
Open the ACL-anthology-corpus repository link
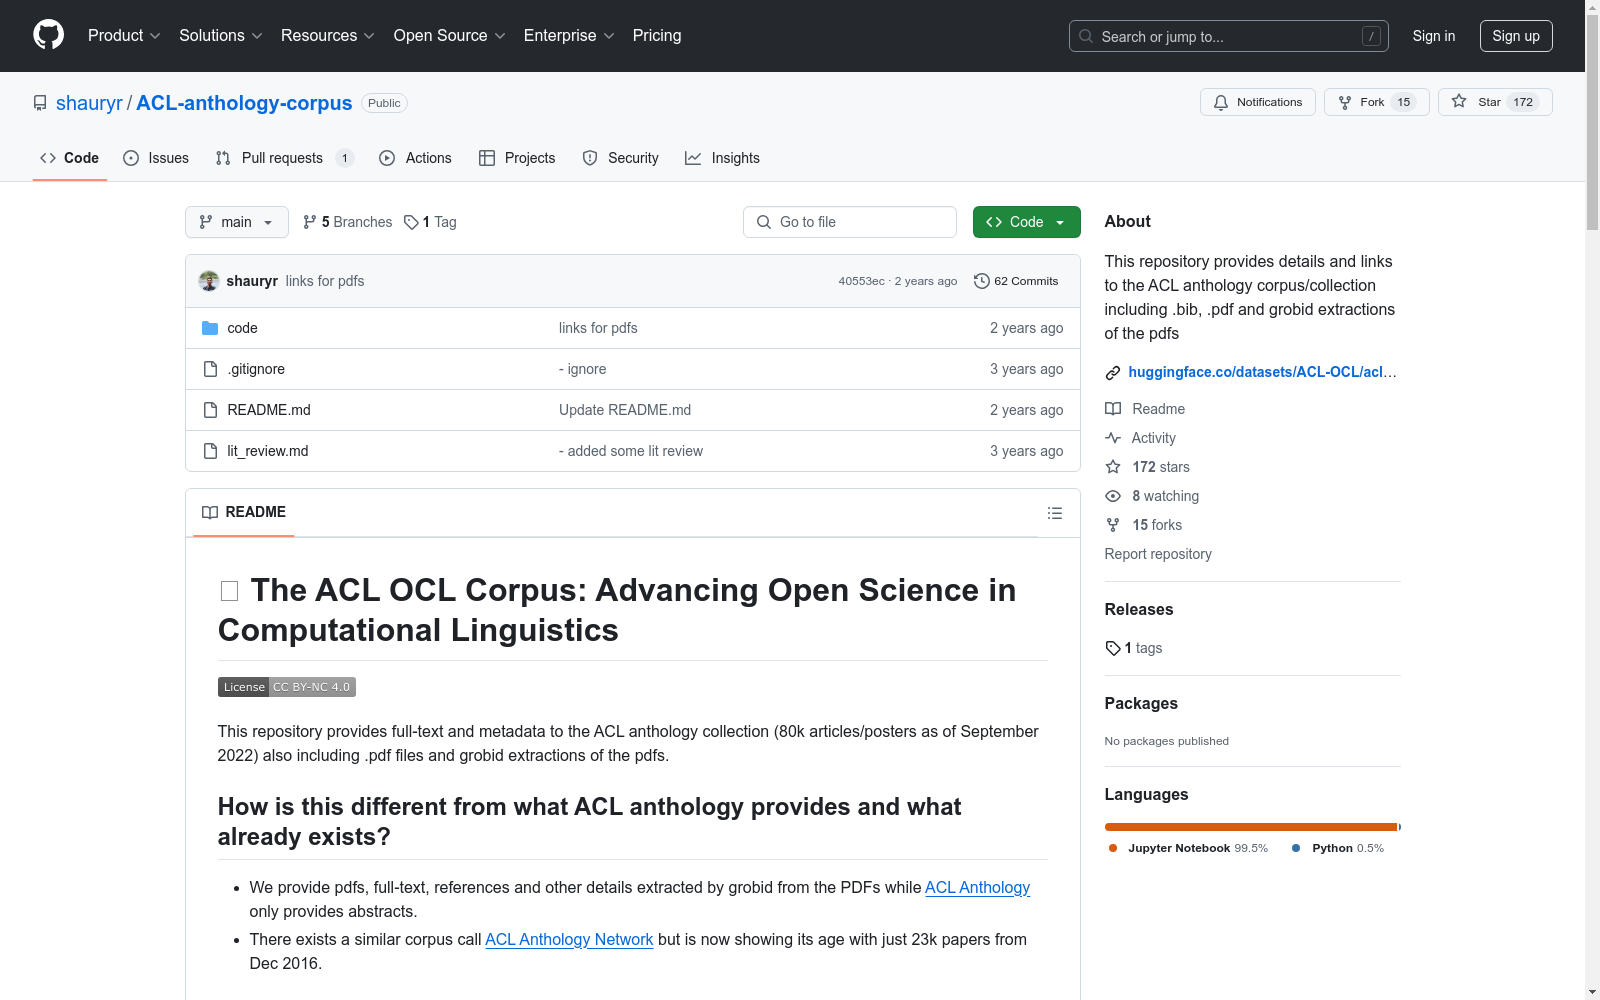[x=244, y=103]
